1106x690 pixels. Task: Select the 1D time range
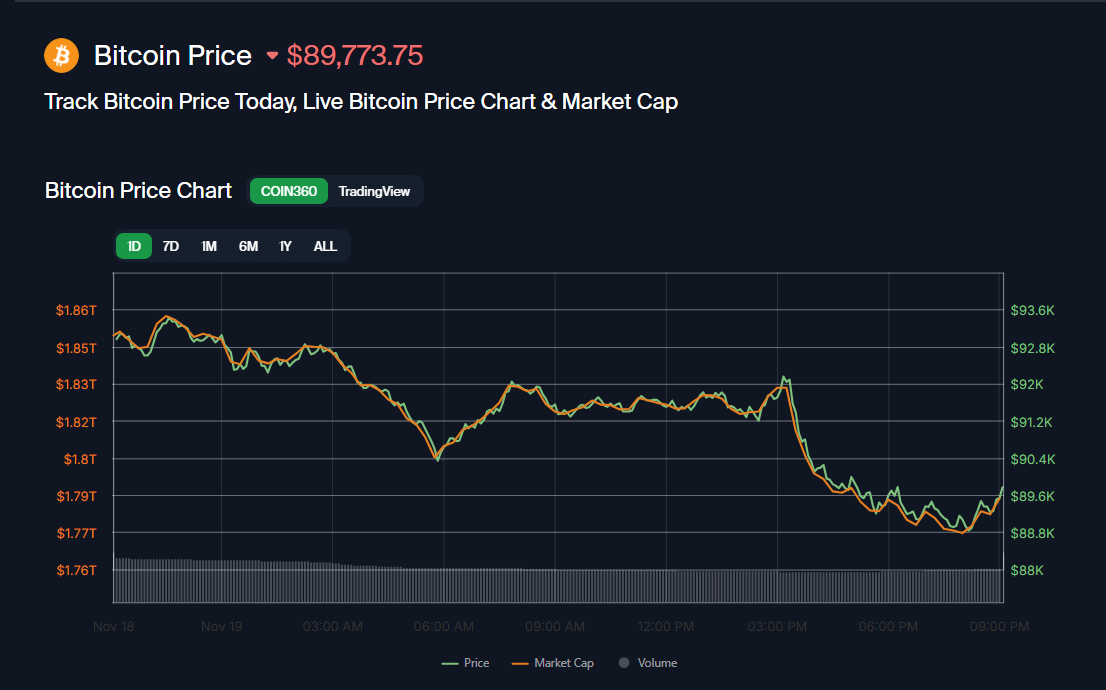(134, 246)
